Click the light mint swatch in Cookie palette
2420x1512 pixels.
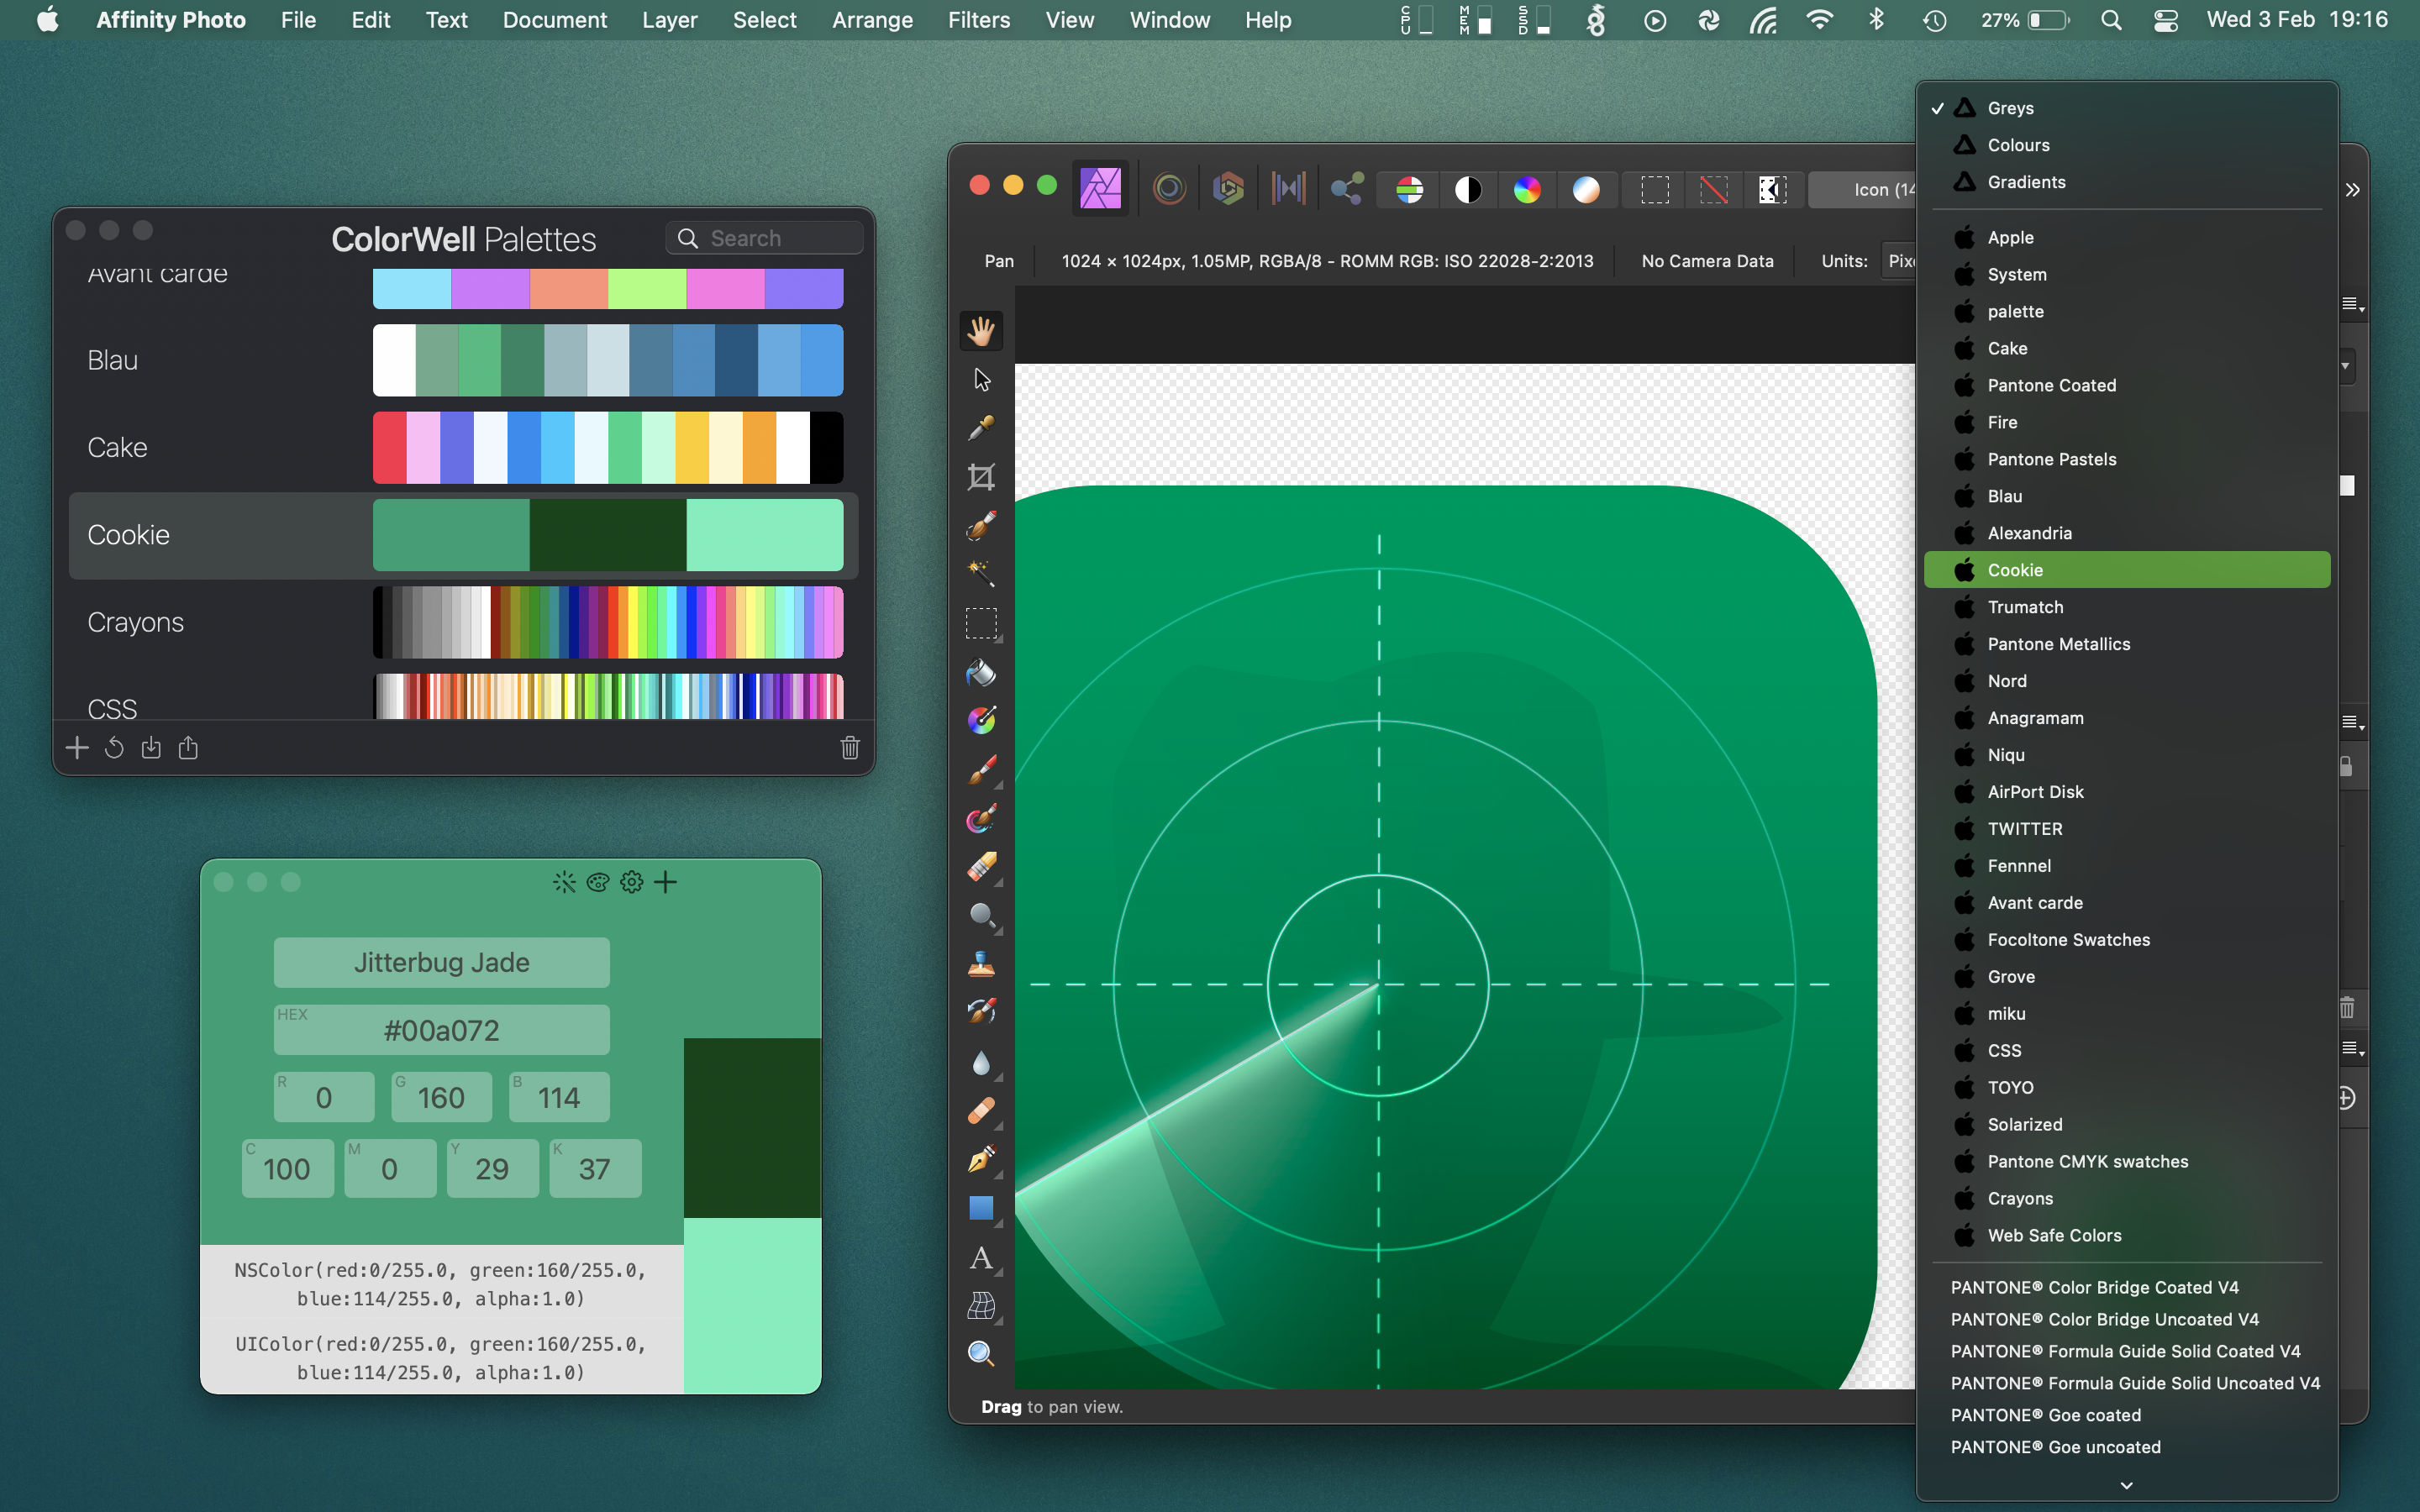pos(764,535)
